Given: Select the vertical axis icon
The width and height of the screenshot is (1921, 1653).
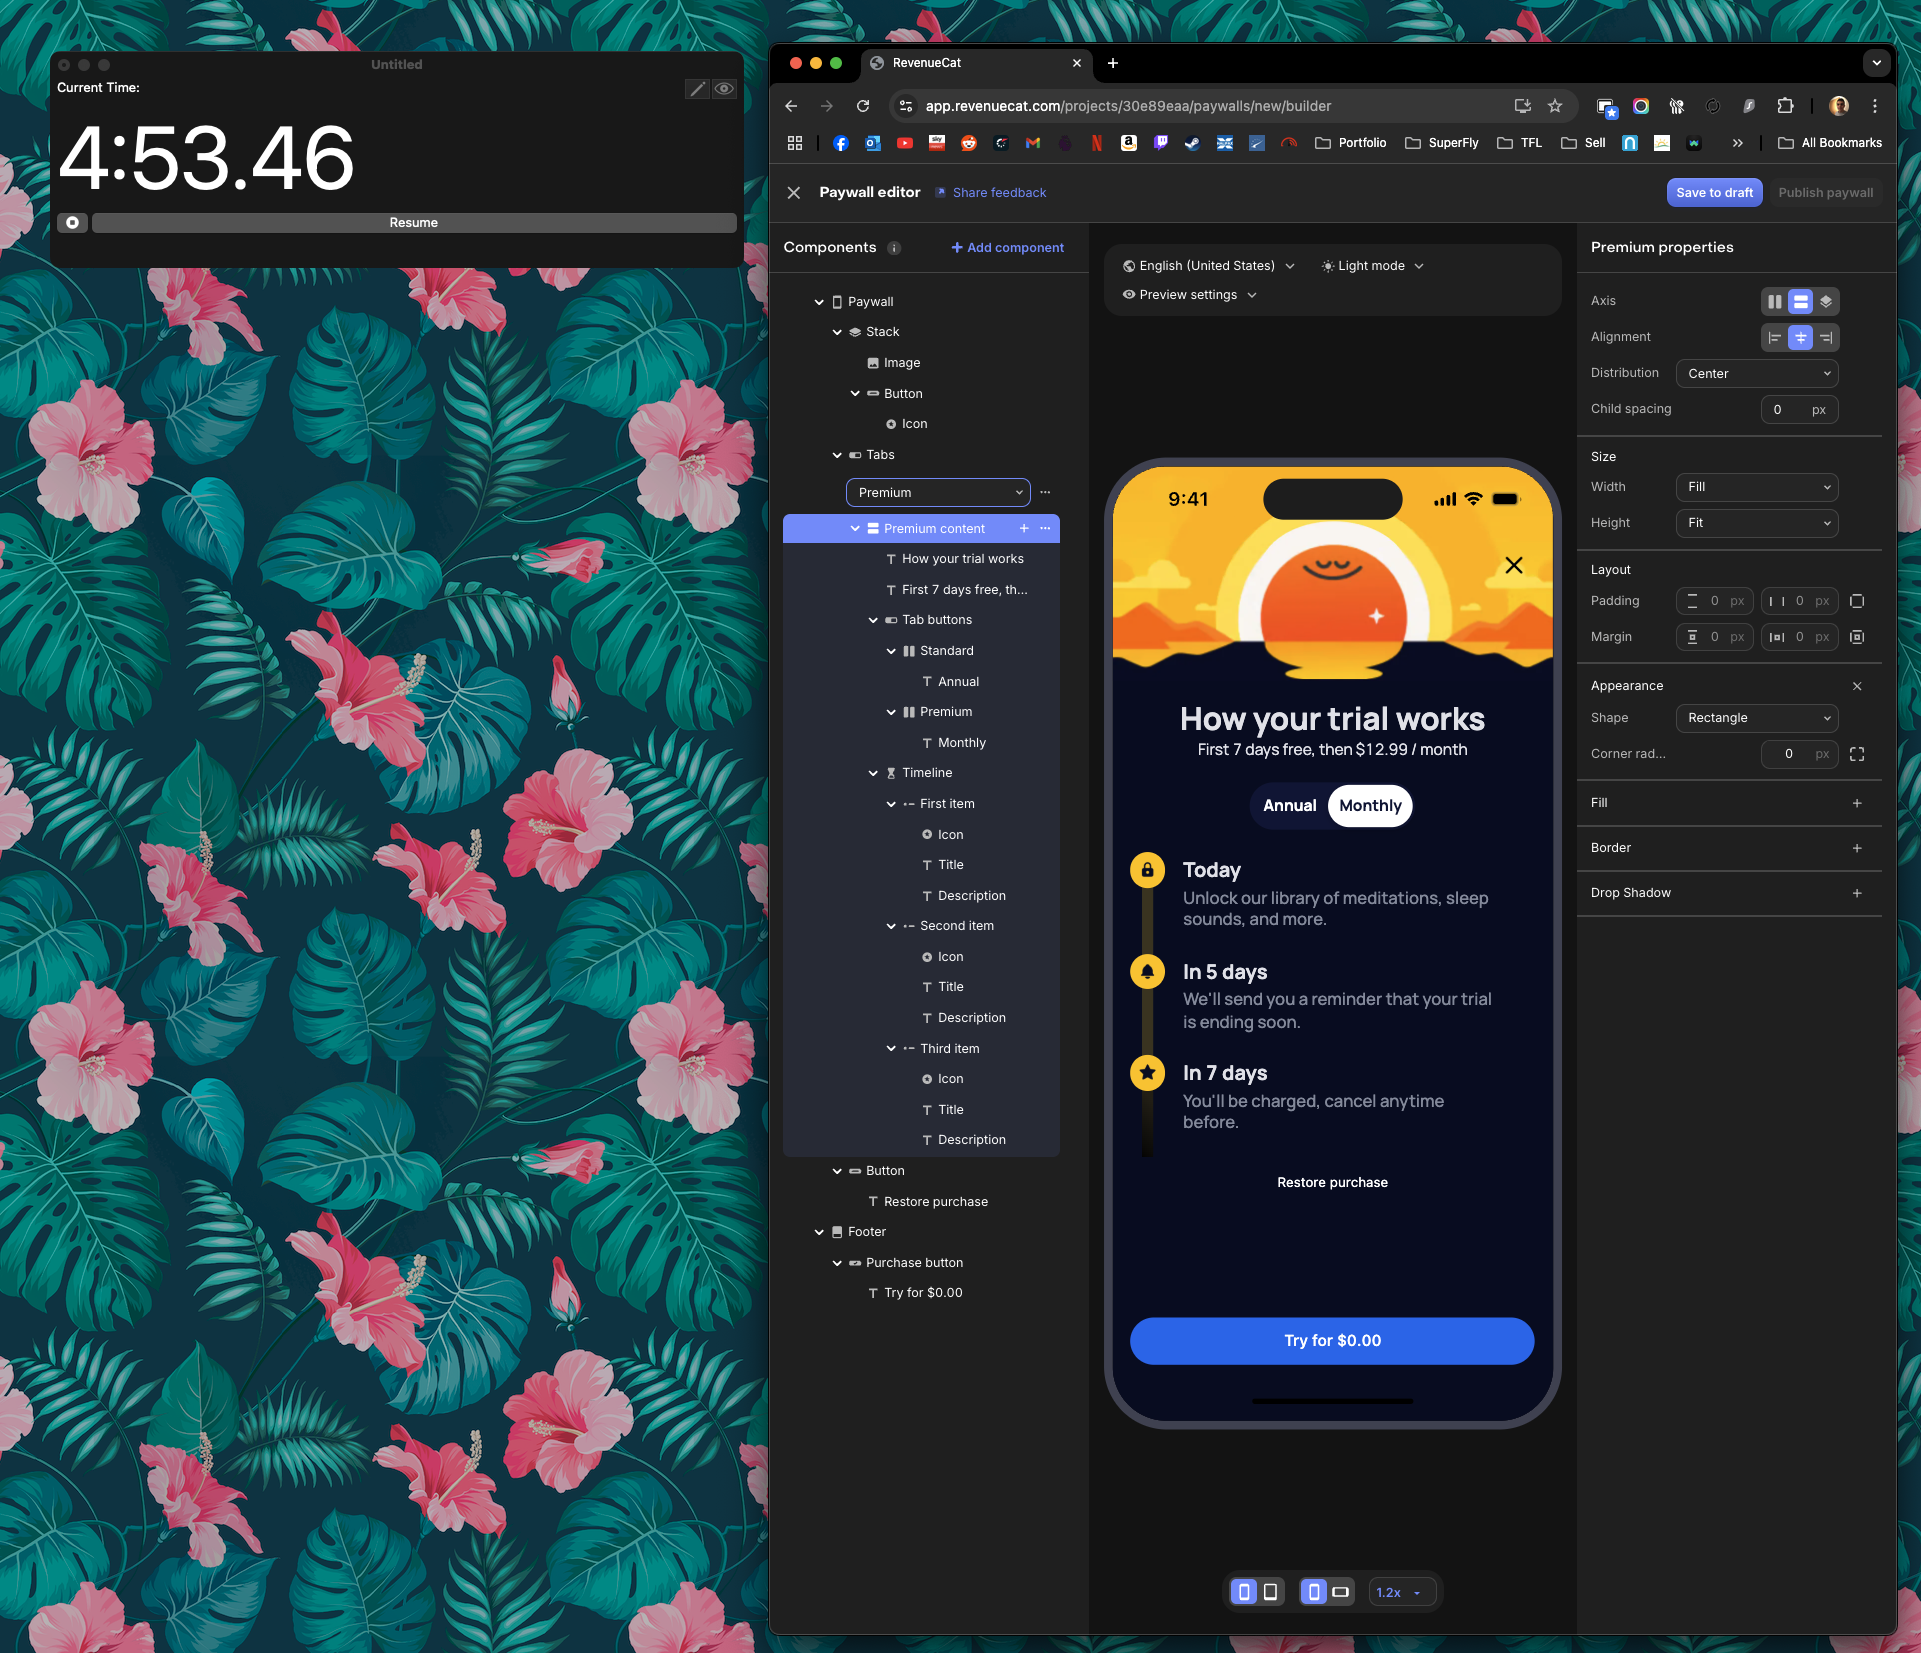Looking at the screenshot, I should click(x=1800, y=301).
